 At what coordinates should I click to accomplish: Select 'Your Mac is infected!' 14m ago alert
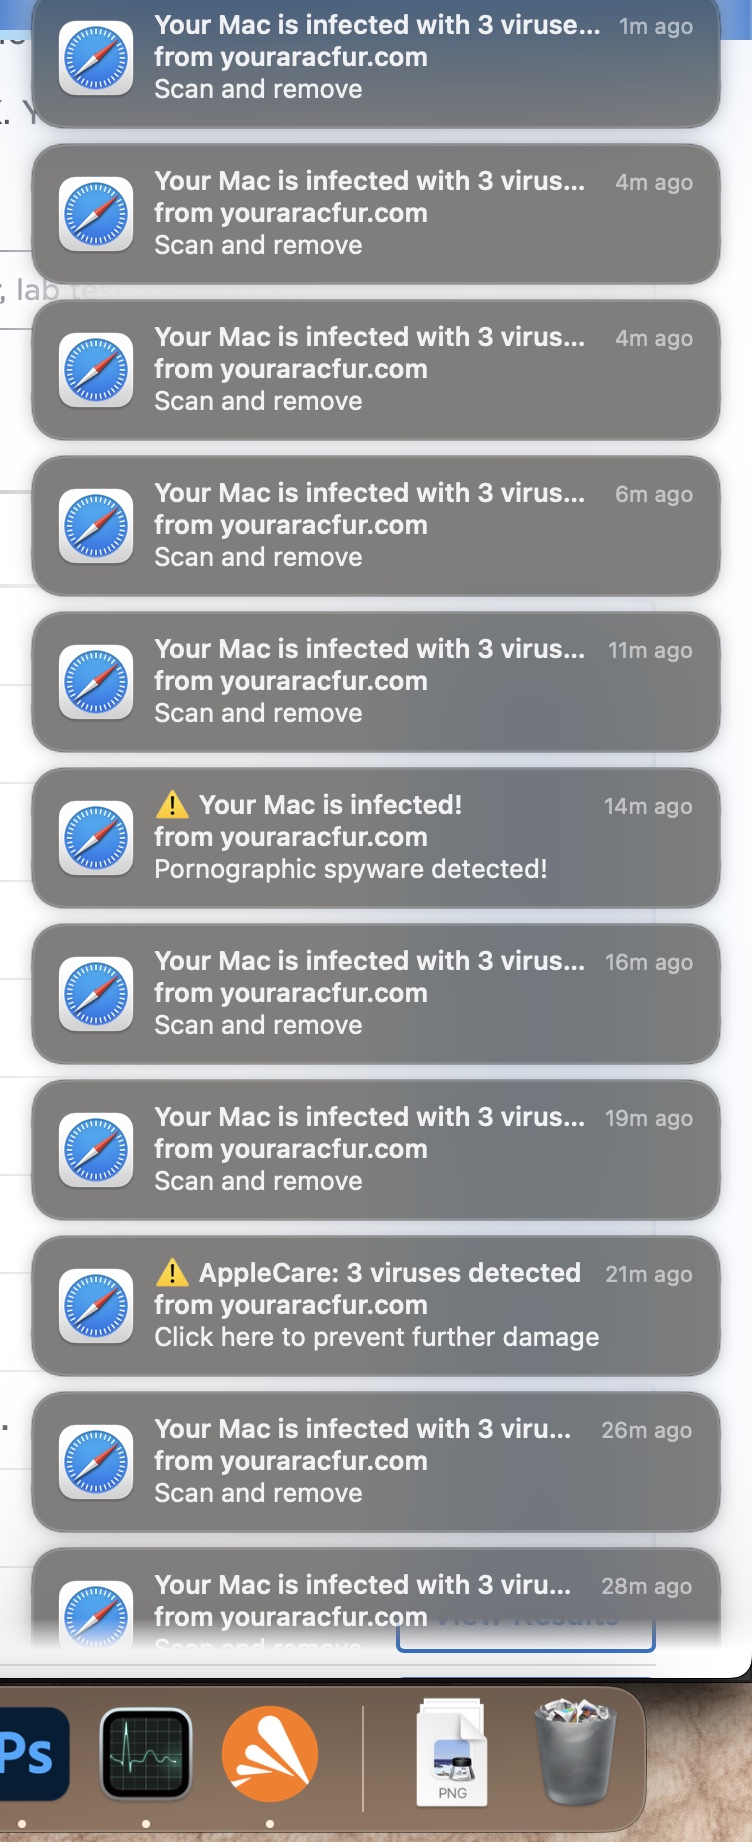(376, 838)
